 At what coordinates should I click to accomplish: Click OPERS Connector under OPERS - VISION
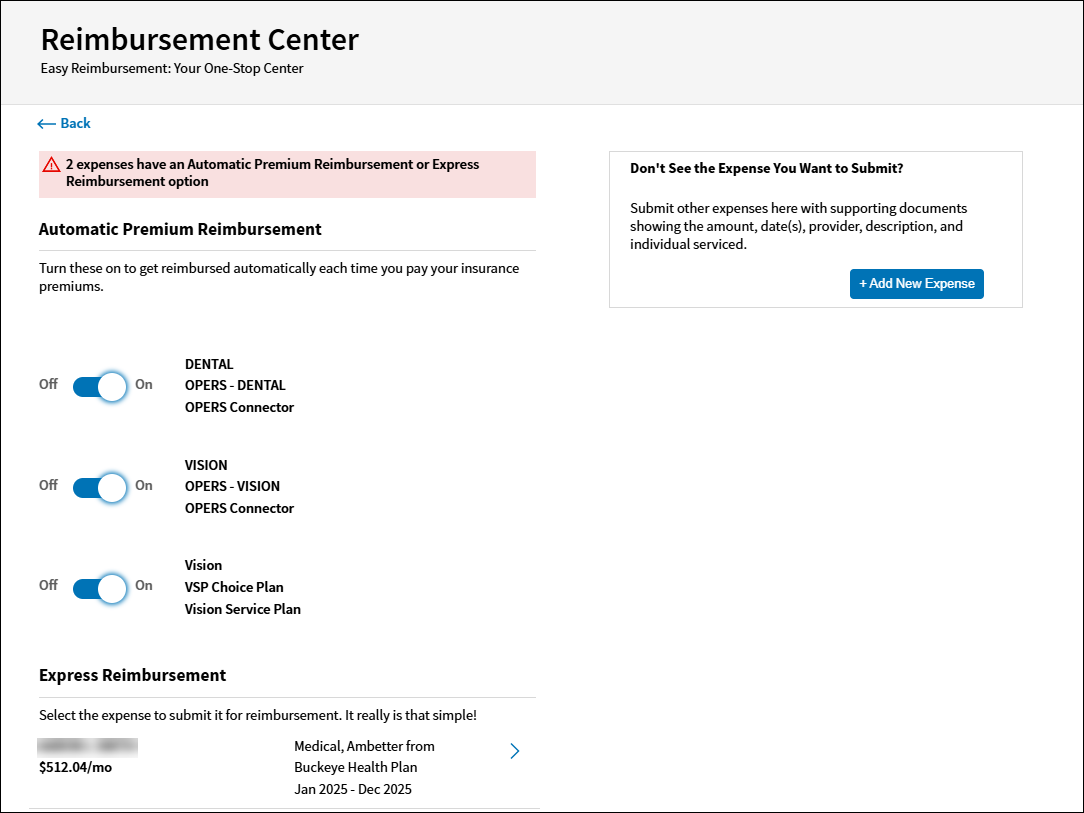pos(239,508)
